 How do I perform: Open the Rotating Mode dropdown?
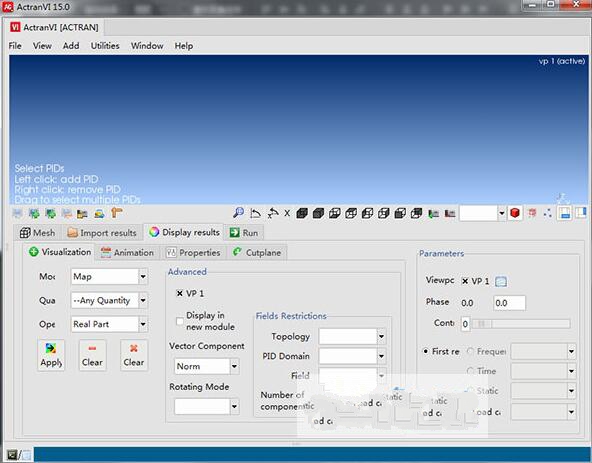pos(207,406)
